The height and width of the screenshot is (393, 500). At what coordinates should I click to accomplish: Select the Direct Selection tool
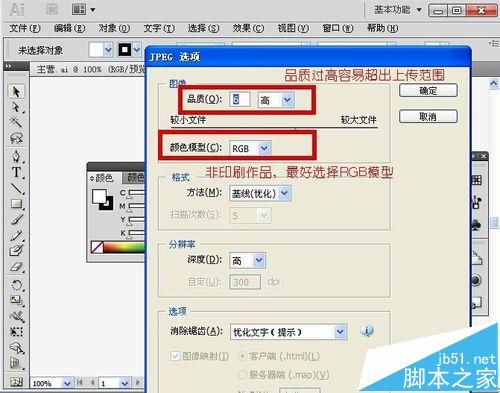point(16,107)
